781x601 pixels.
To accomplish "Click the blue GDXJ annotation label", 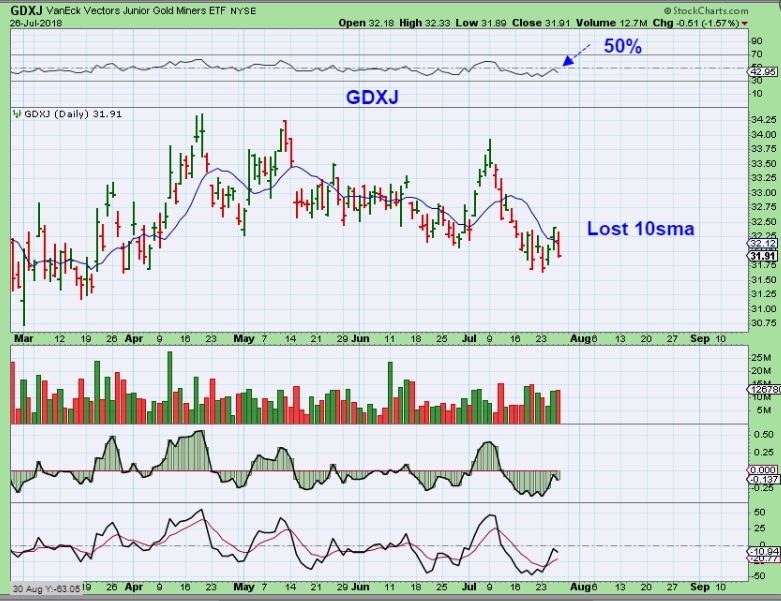I will [372, 97].
